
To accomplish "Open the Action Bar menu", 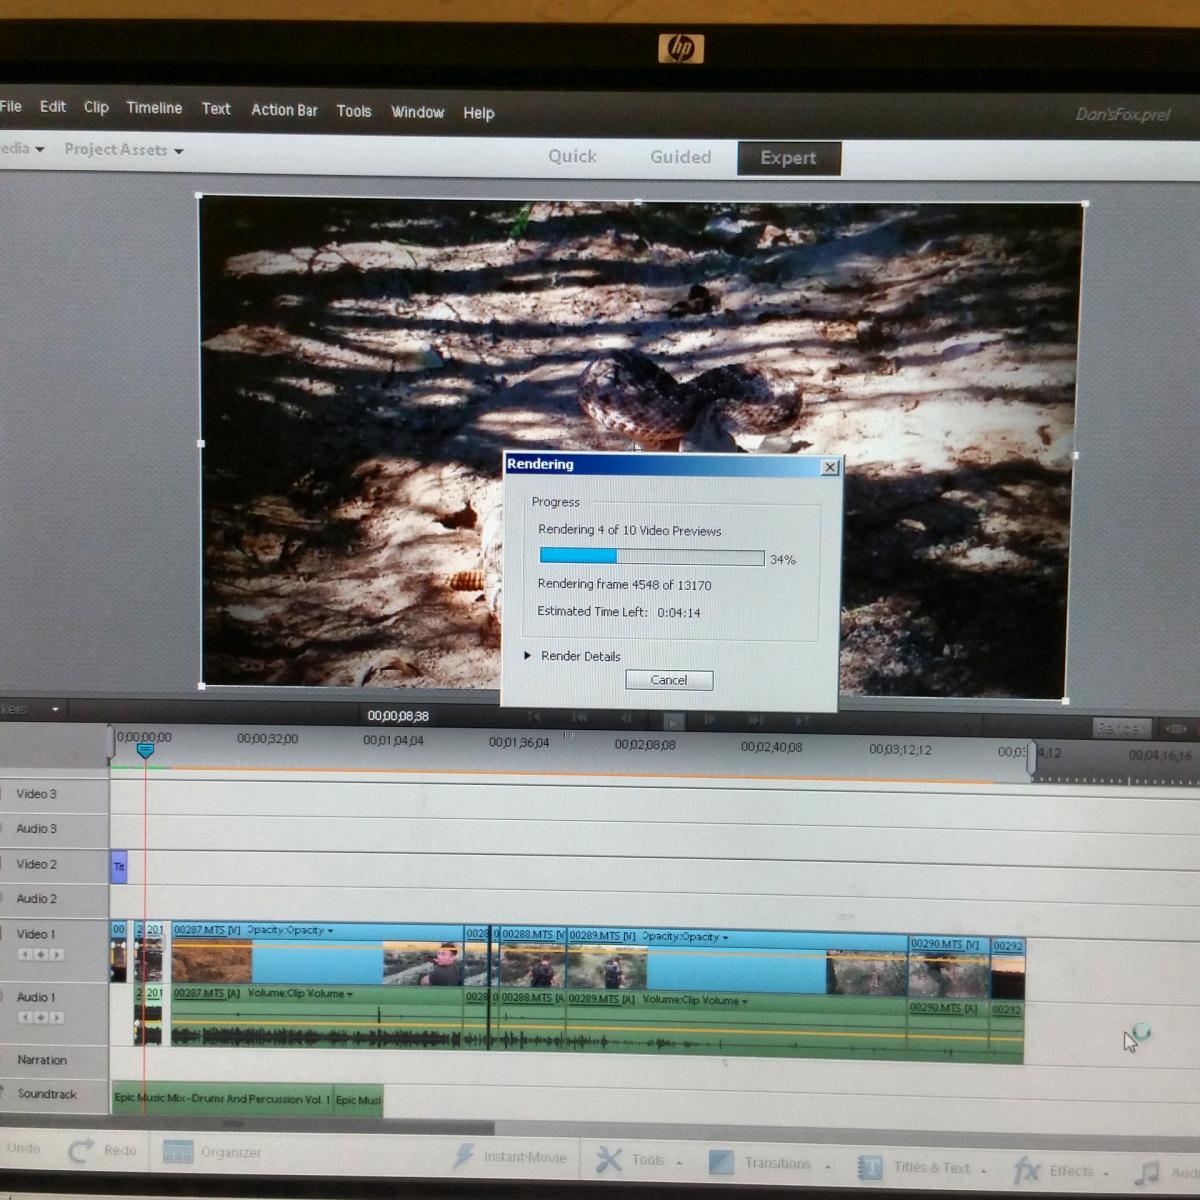I will 284,110.
